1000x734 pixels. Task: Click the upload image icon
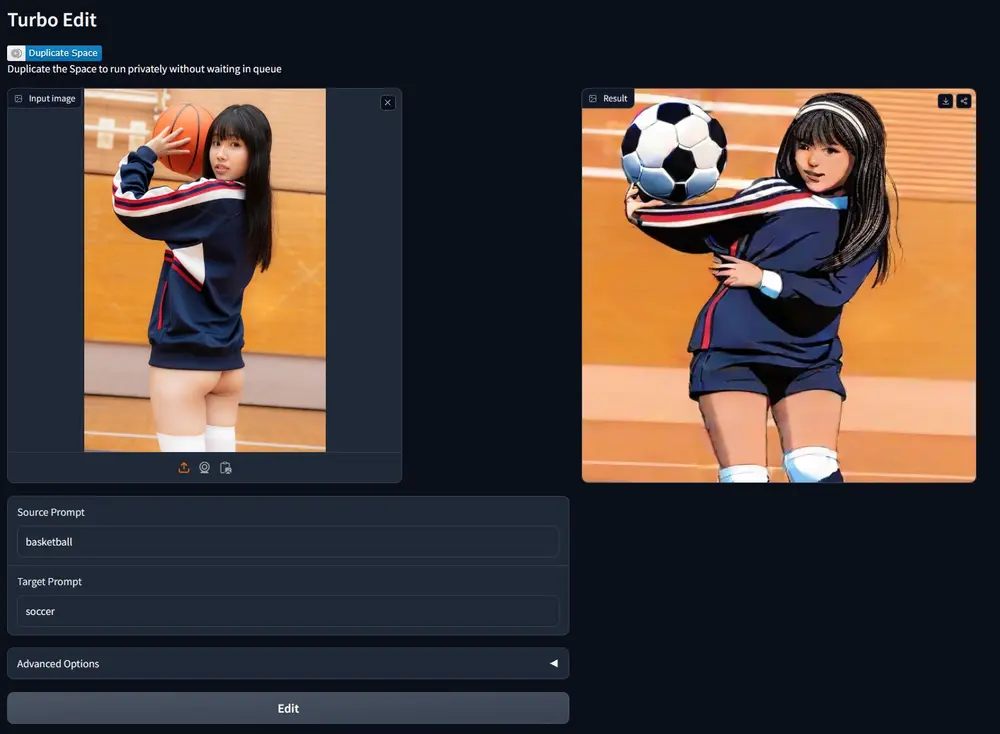[184, 468]
